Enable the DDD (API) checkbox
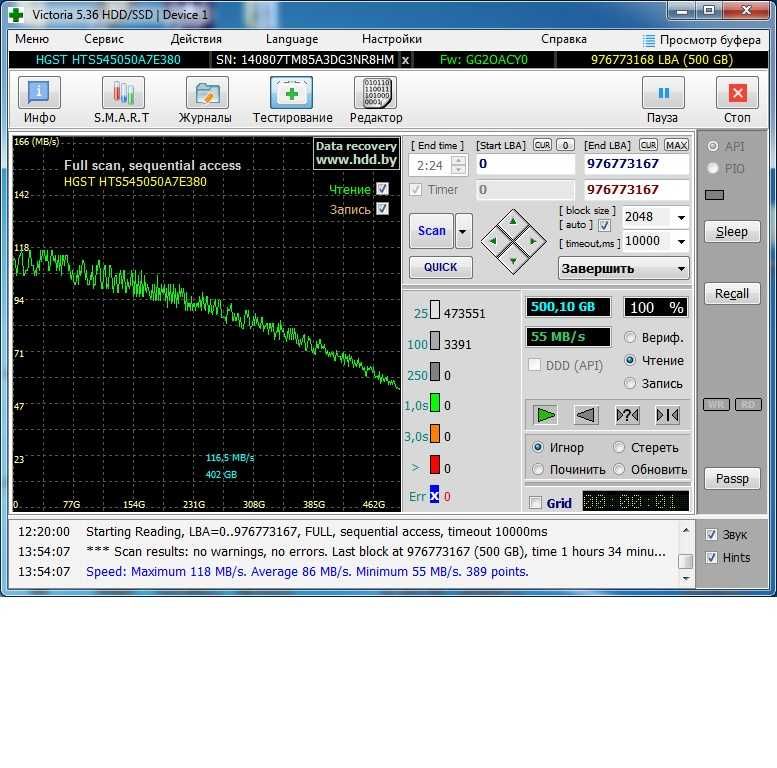Screen dimensions: 777x768 (535, 365)
